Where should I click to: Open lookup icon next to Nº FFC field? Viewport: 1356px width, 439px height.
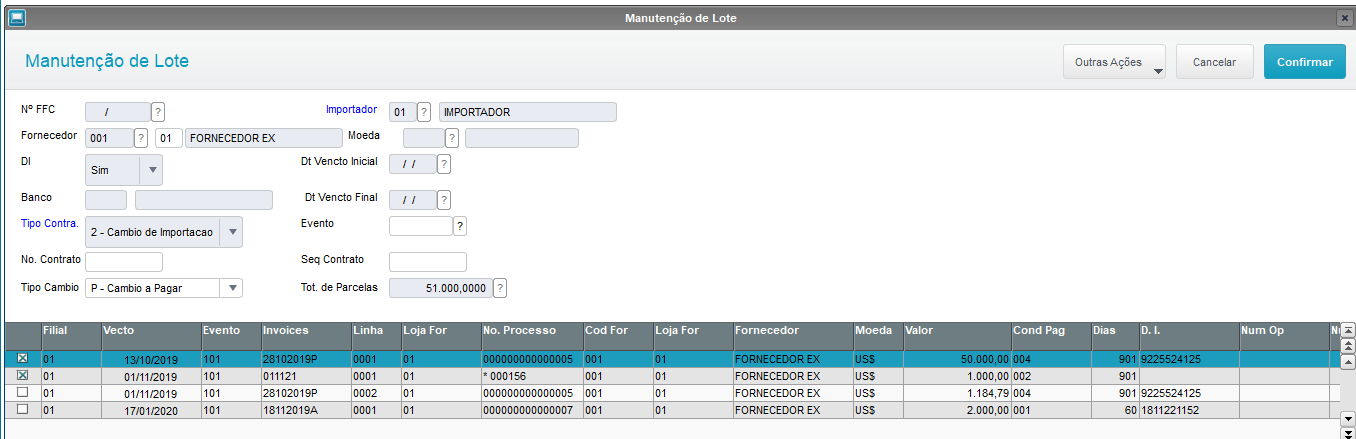(x=158, y=112)
